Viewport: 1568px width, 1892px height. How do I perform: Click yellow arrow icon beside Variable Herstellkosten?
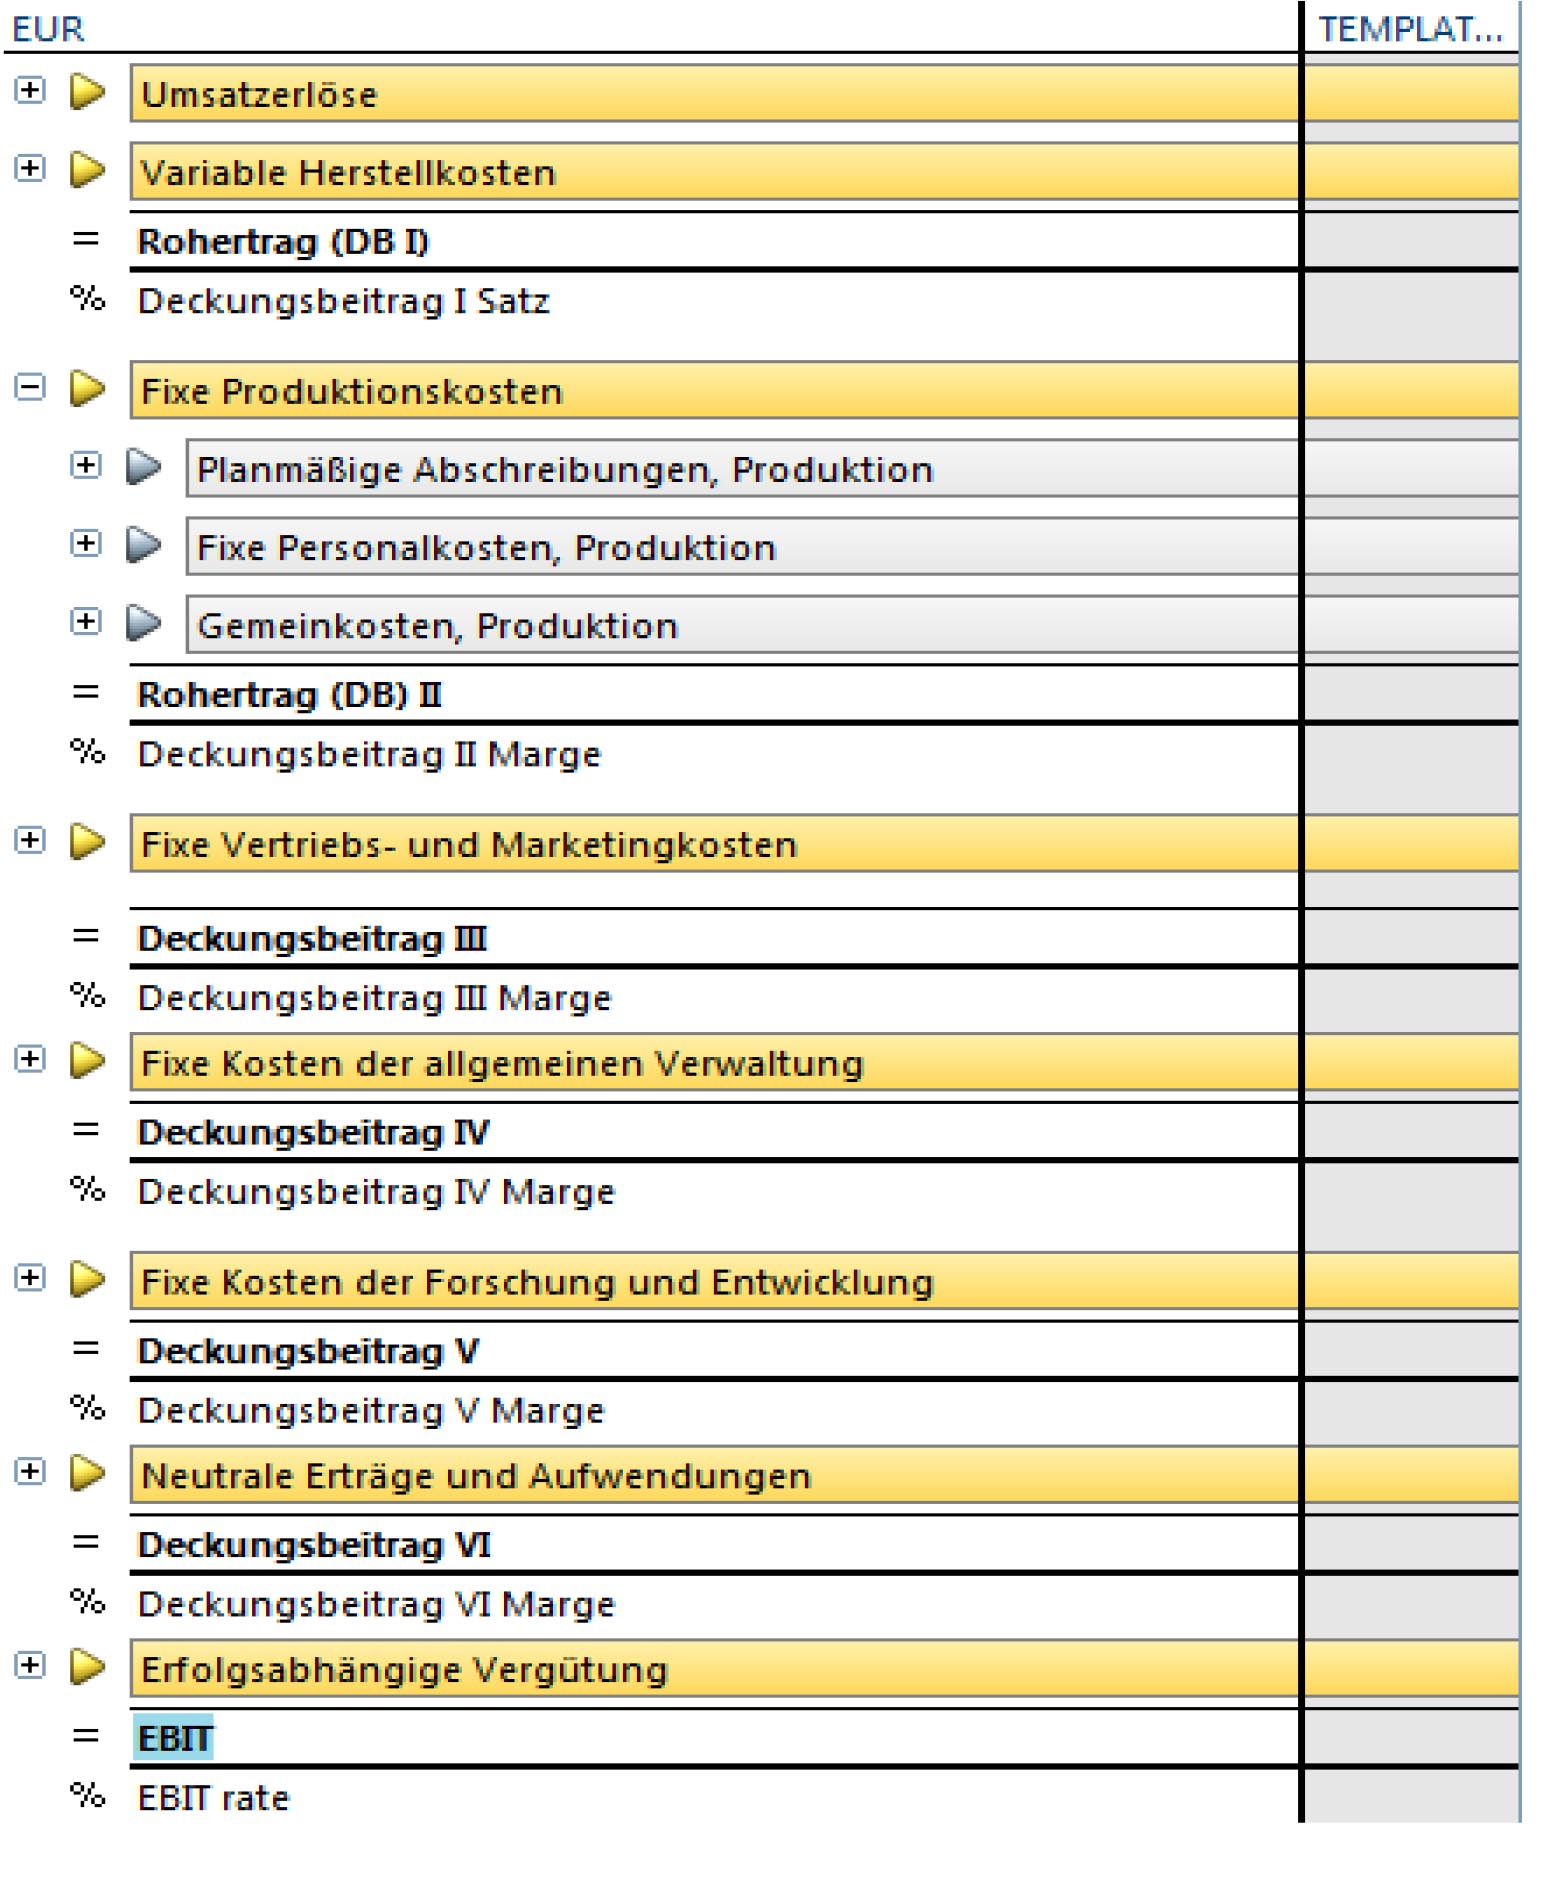[x=88, y=170]
